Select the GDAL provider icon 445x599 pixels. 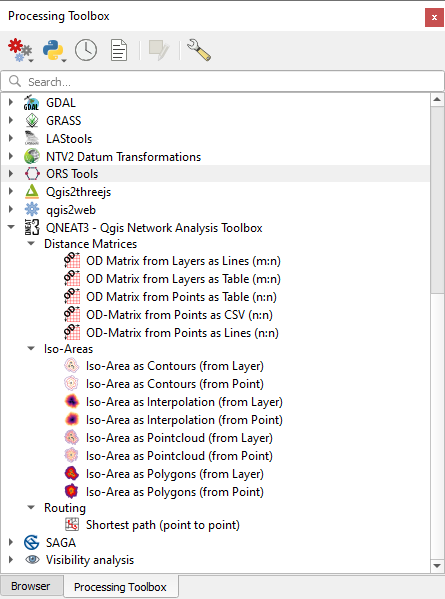click(x=32, y=103)
